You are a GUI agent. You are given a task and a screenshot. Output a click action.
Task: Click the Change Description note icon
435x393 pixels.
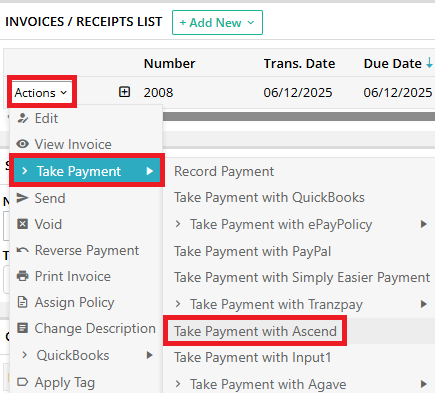[22, 328]
